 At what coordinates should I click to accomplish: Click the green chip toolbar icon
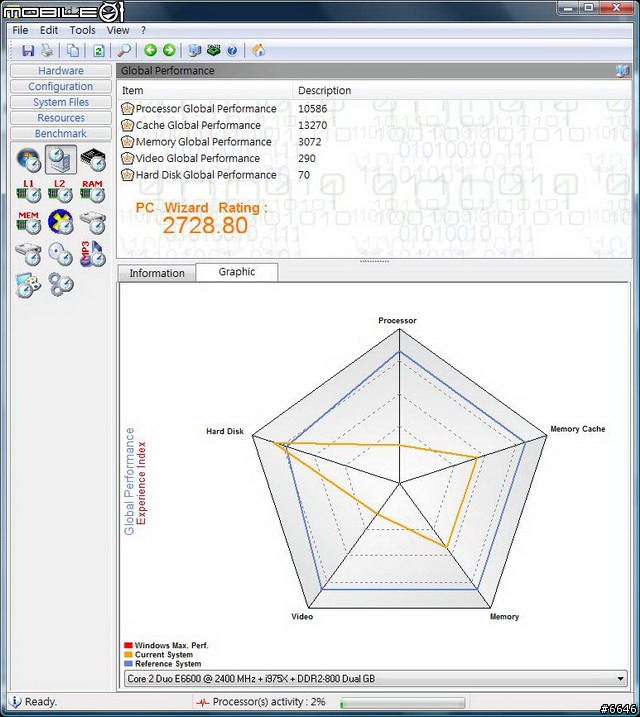tap(213, 50)
